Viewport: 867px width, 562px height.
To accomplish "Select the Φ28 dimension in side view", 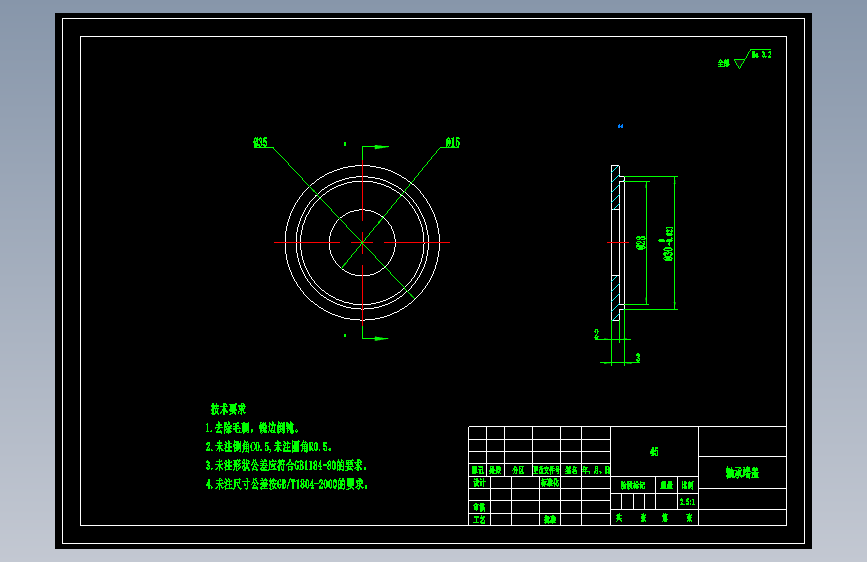I will (x=641, y=243).
